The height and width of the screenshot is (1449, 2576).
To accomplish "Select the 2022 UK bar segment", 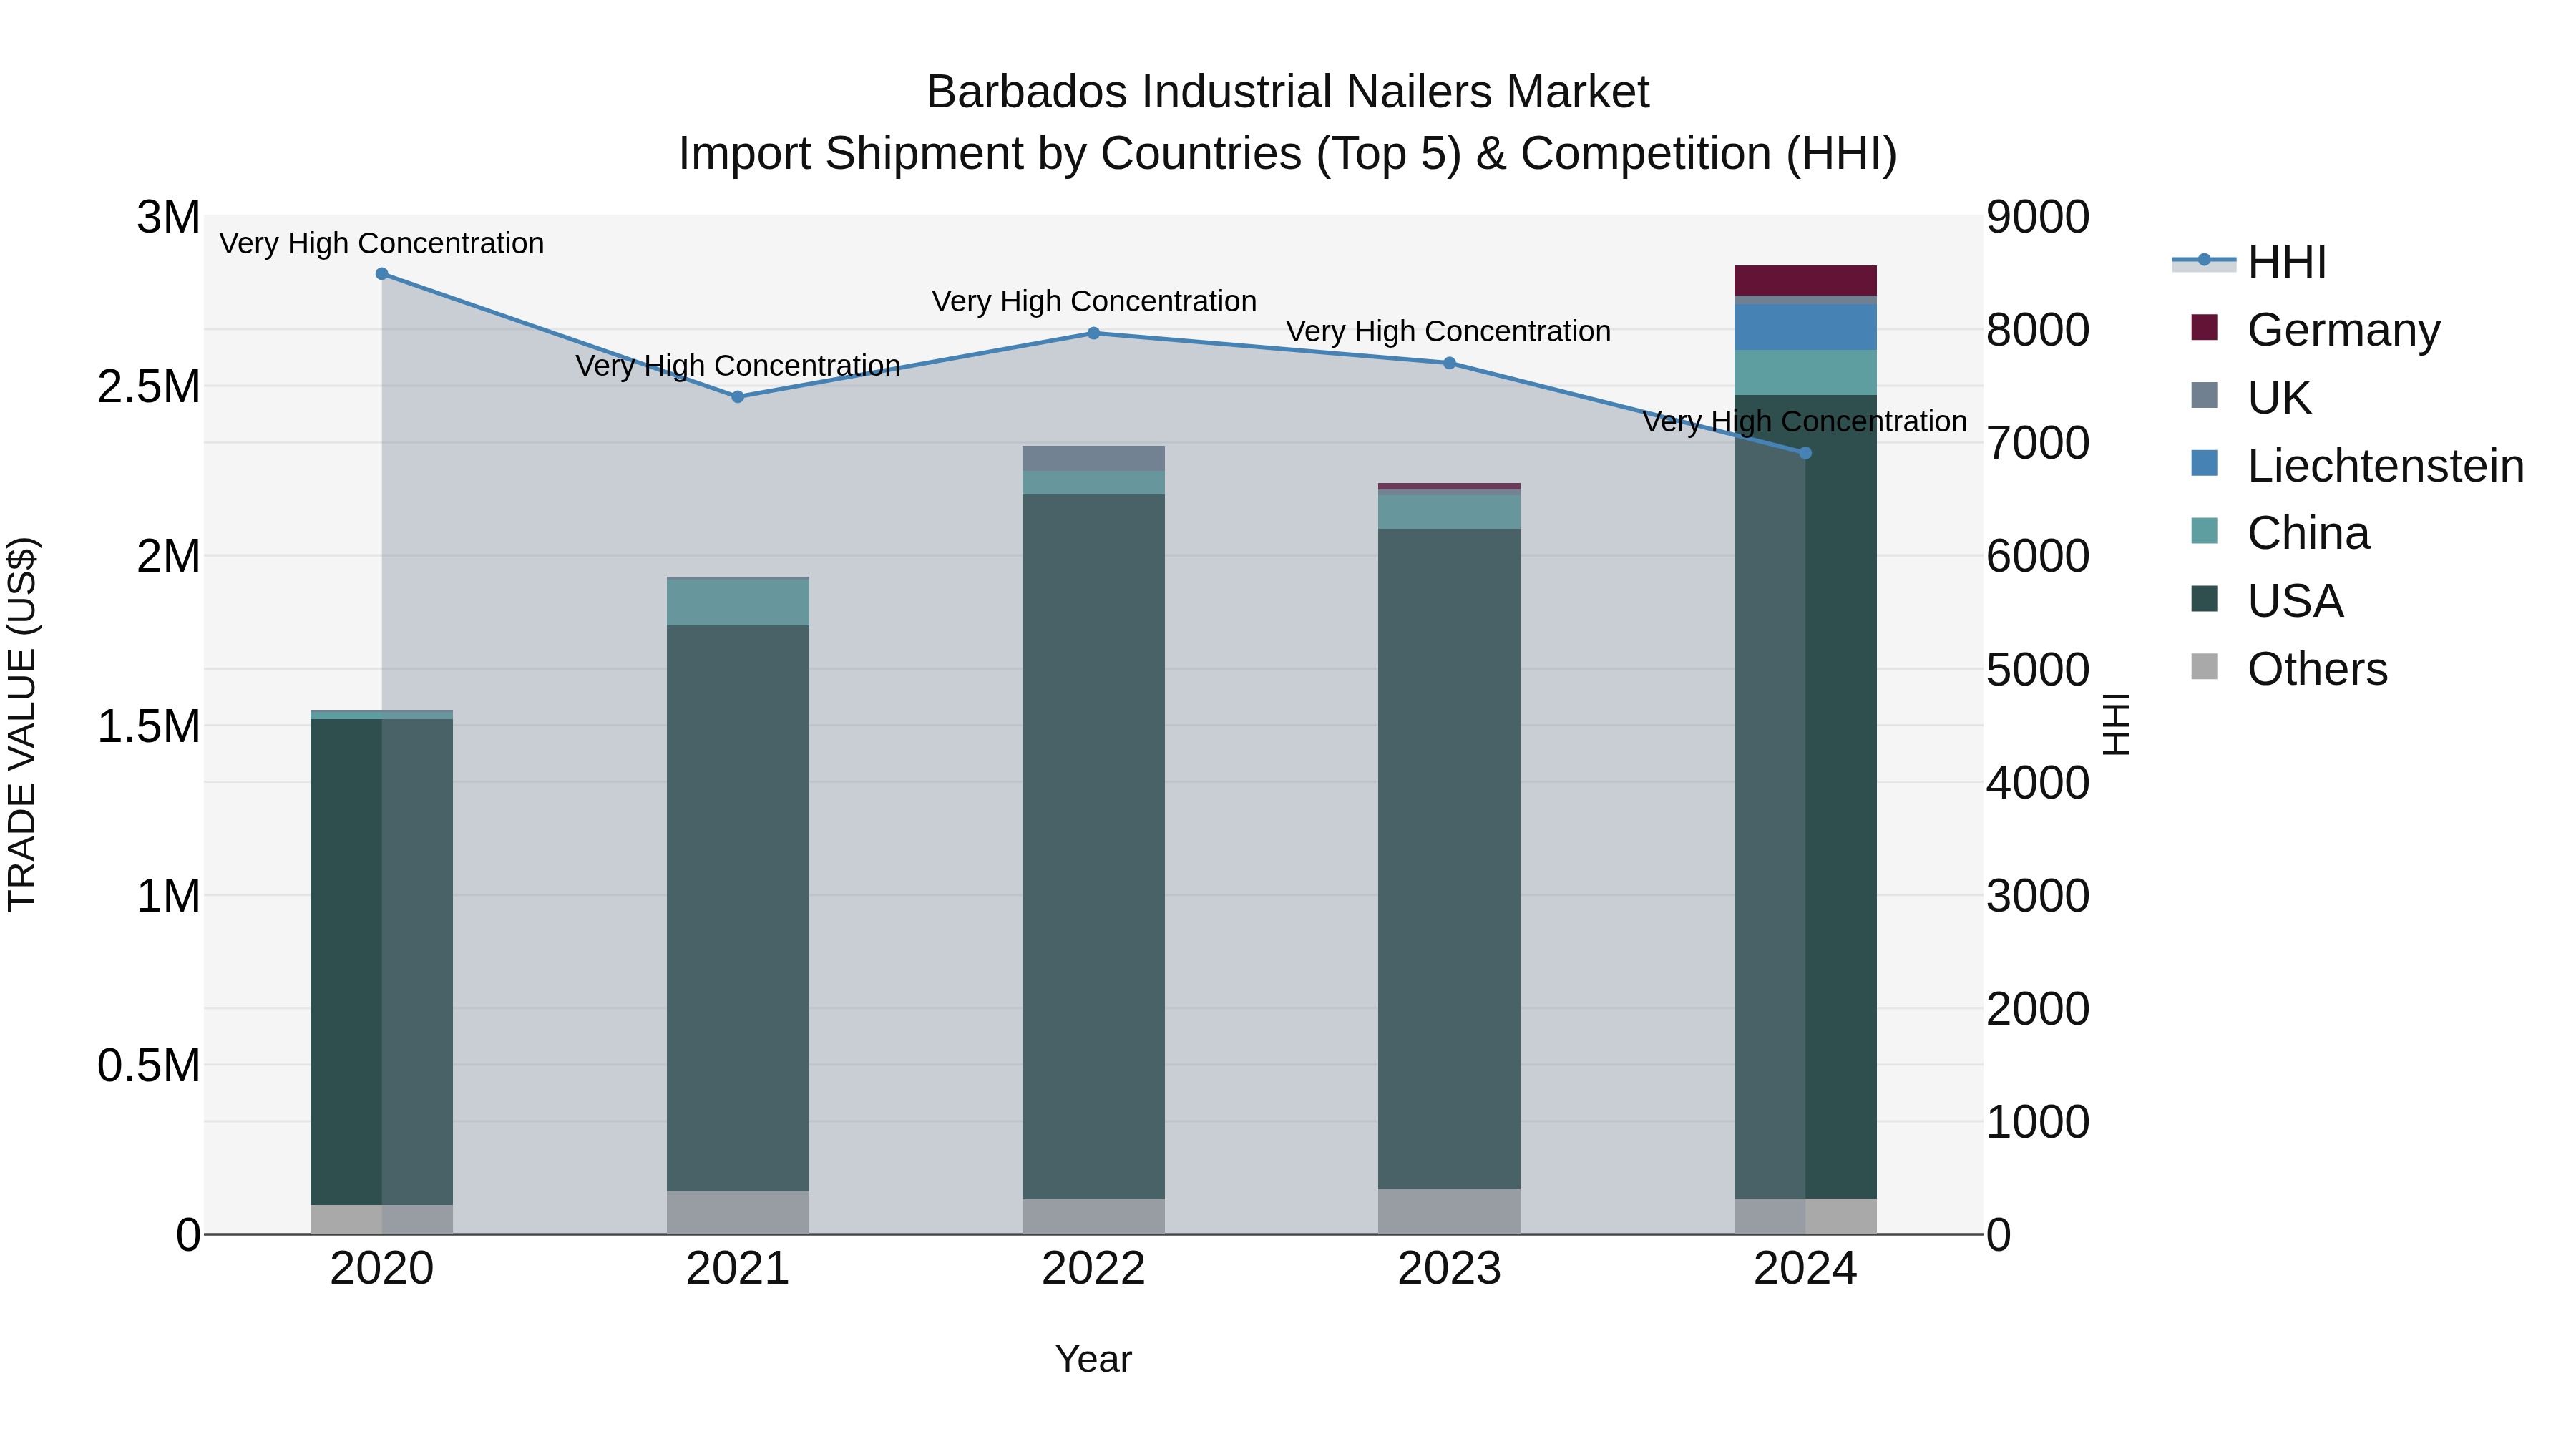I will pyautogui.click(x=1093, y=458).
